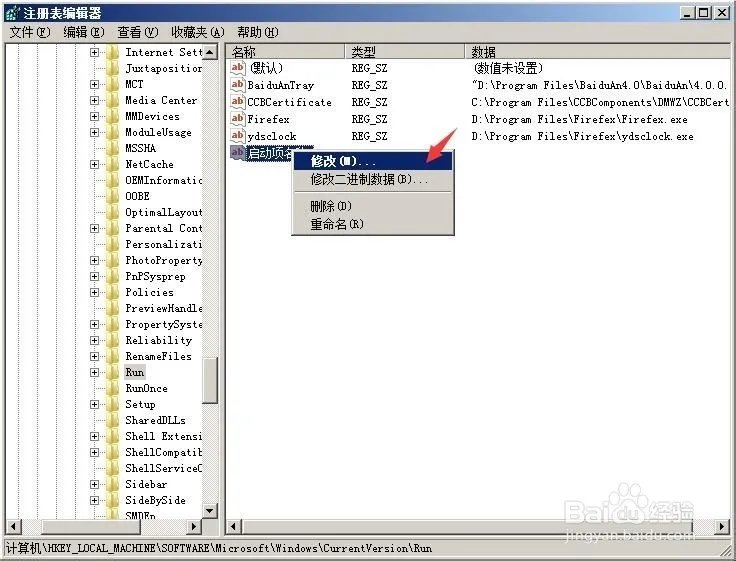736x561 pixels.
Task: Click the ydsclock string value icon
Action: pyautogui.click(x=238, y=136)
